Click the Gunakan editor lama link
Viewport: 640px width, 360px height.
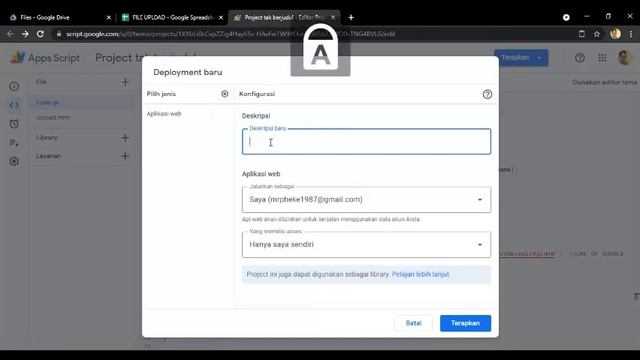click(604, 82)
